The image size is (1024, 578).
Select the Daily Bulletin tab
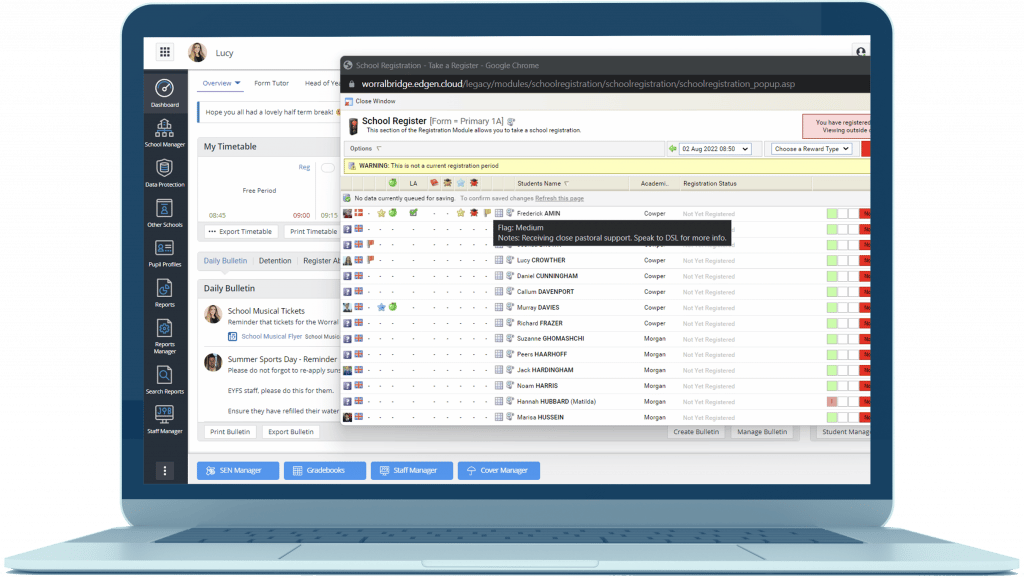pyautogui.click(x=225, y=261)
